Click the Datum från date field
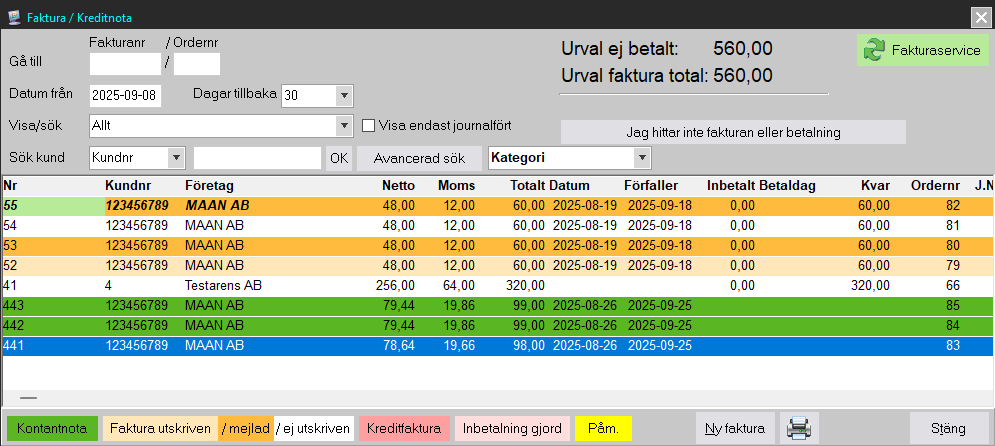The height and width of the screenshot is (446, 995). (x=126, y=96)
